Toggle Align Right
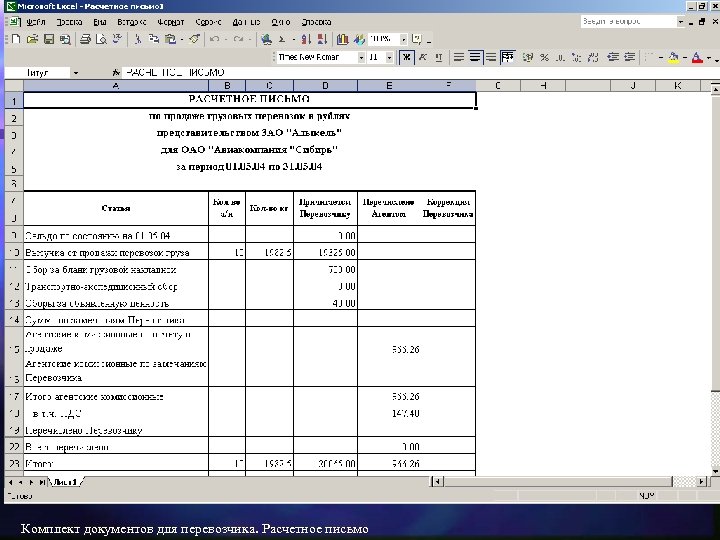This screenshot has height=540, width=720. pyautogui.click(x=491, y=57)
